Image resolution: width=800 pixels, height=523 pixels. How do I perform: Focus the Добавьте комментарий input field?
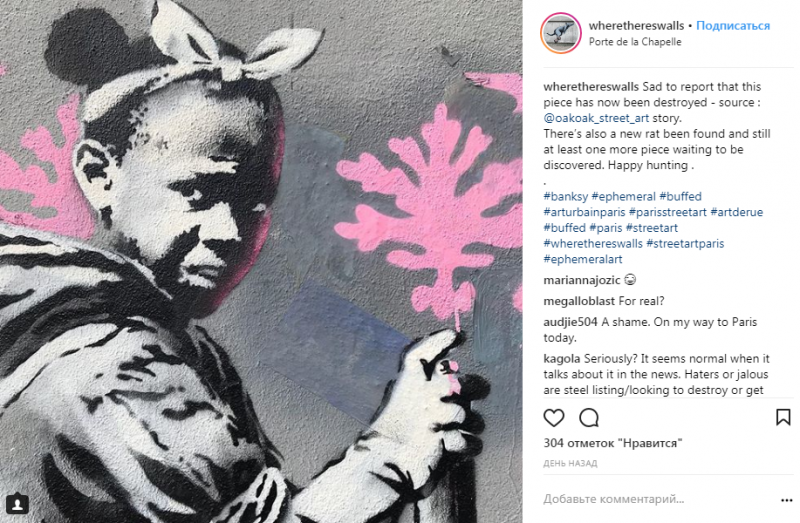658,499
